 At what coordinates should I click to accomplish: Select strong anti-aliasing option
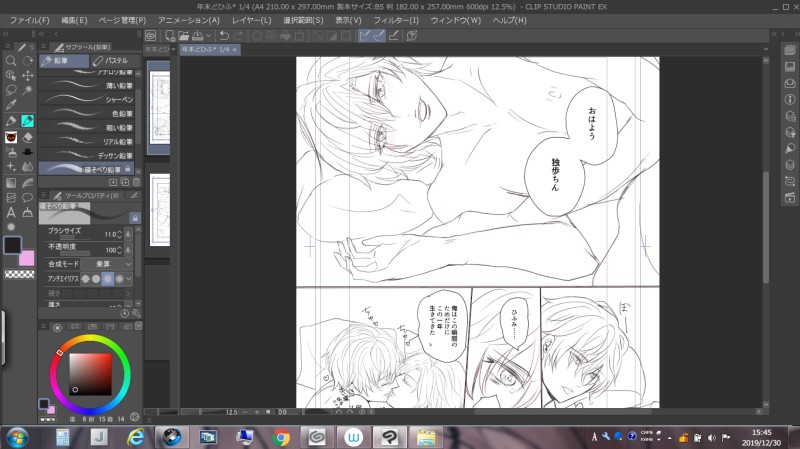(119, 279)
